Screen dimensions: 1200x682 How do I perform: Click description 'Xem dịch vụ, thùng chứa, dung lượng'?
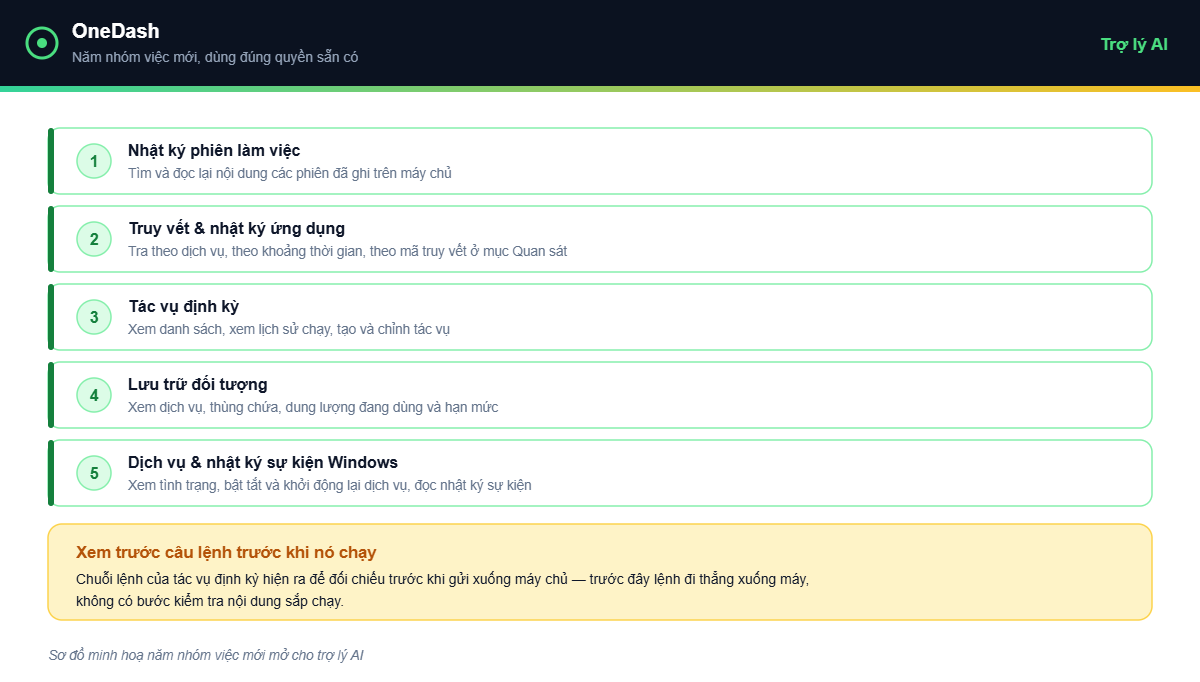(313, 407)
